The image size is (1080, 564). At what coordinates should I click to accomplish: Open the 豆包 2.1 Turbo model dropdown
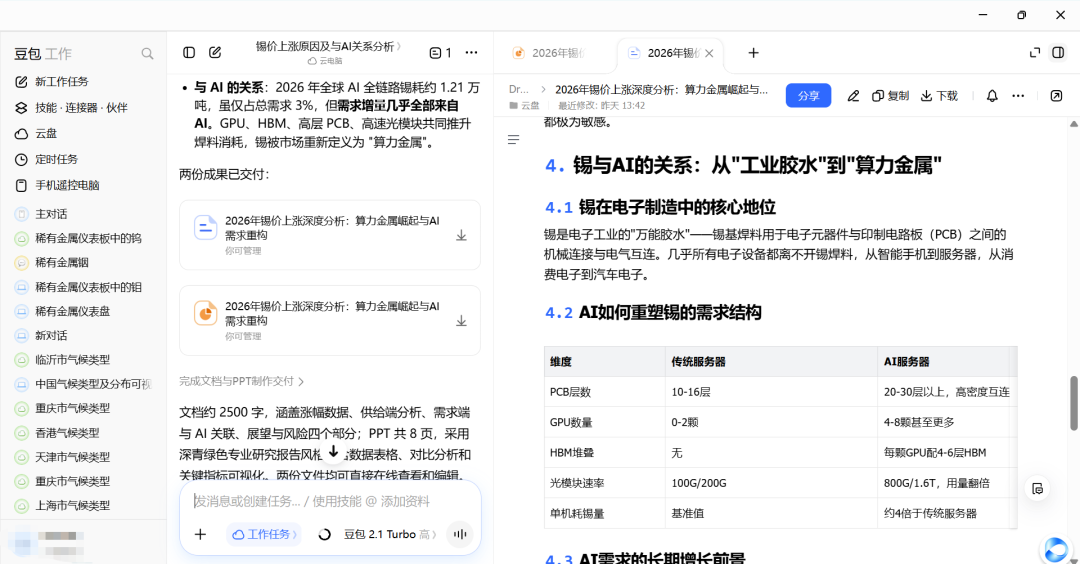390,534
